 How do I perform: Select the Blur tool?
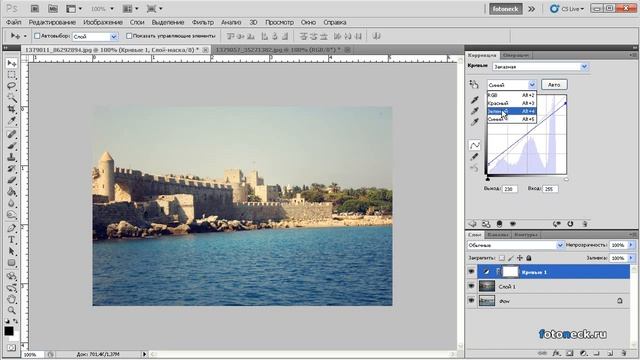point(11,203)
